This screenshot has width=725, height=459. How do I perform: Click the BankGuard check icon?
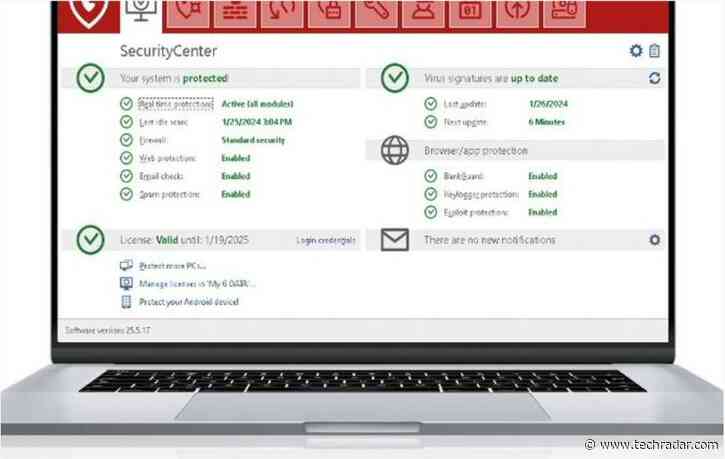[x=430, y=176]
